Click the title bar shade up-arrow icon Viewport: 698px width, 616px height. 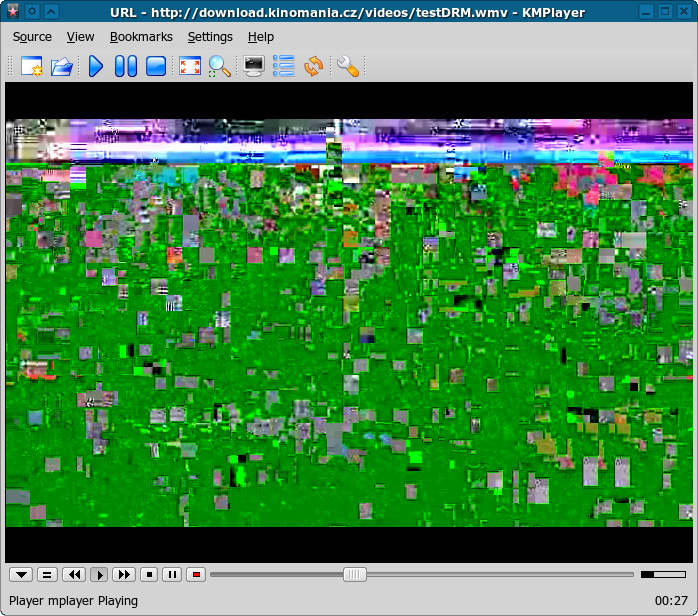pos(52,11)
